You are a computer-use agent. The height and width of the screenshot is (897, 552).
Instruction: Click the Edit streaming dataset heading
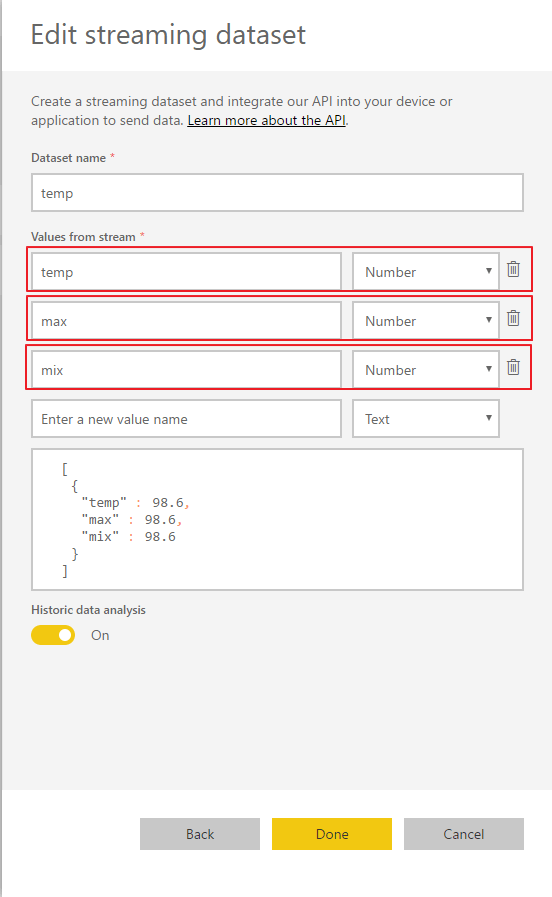click(168, 35)
